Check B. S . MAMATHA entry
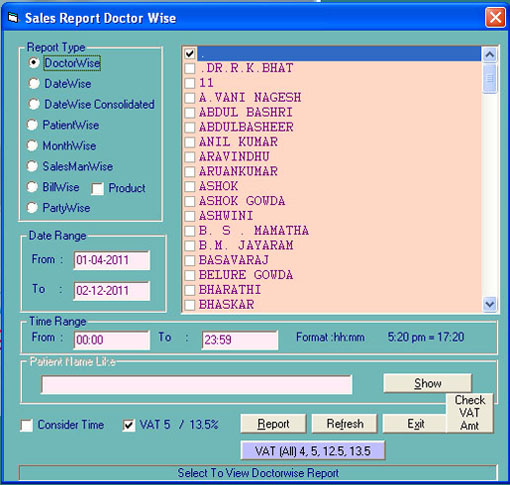Viewport: 510px width, 485px height. click(190, 231)
